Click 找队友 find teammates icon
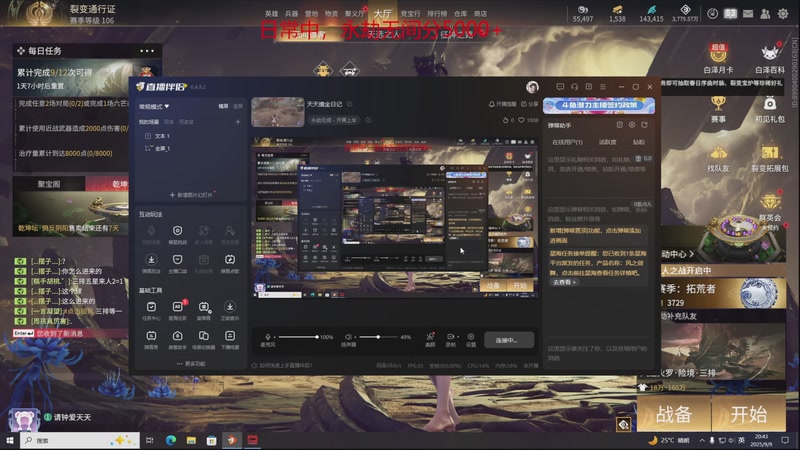 coord(718,159)
